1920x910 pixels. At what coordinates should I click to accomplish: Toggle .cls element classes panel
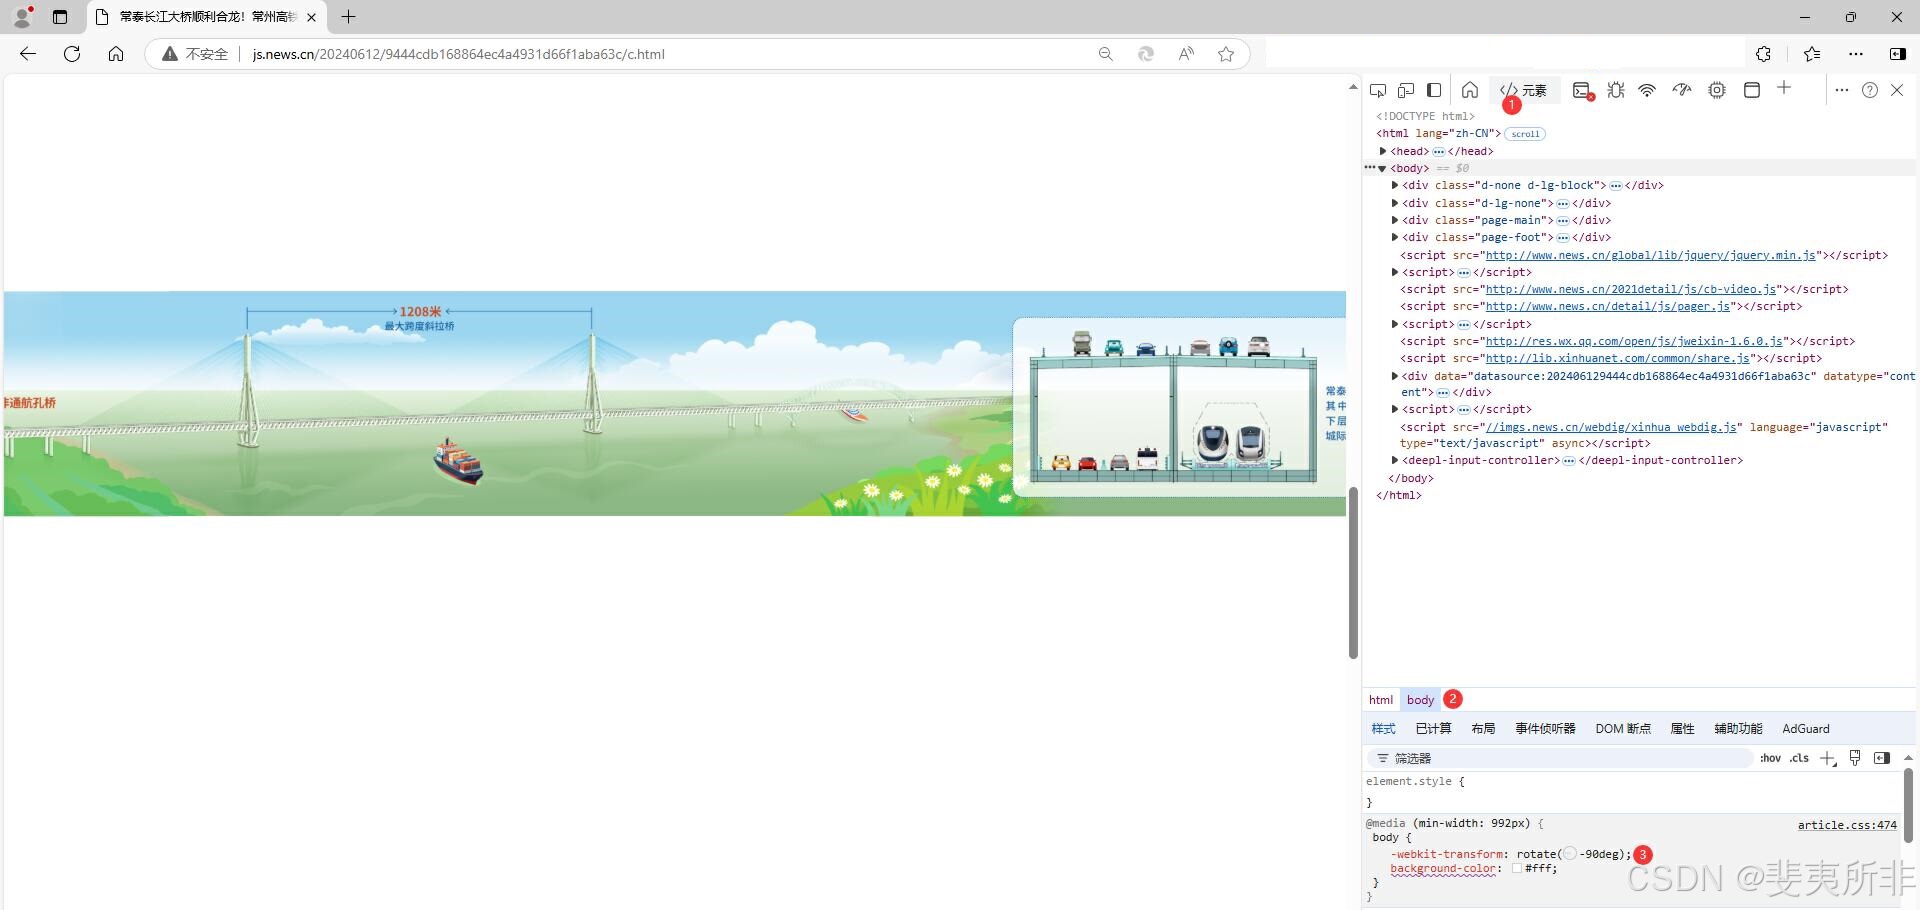(x=1800, y=758)
